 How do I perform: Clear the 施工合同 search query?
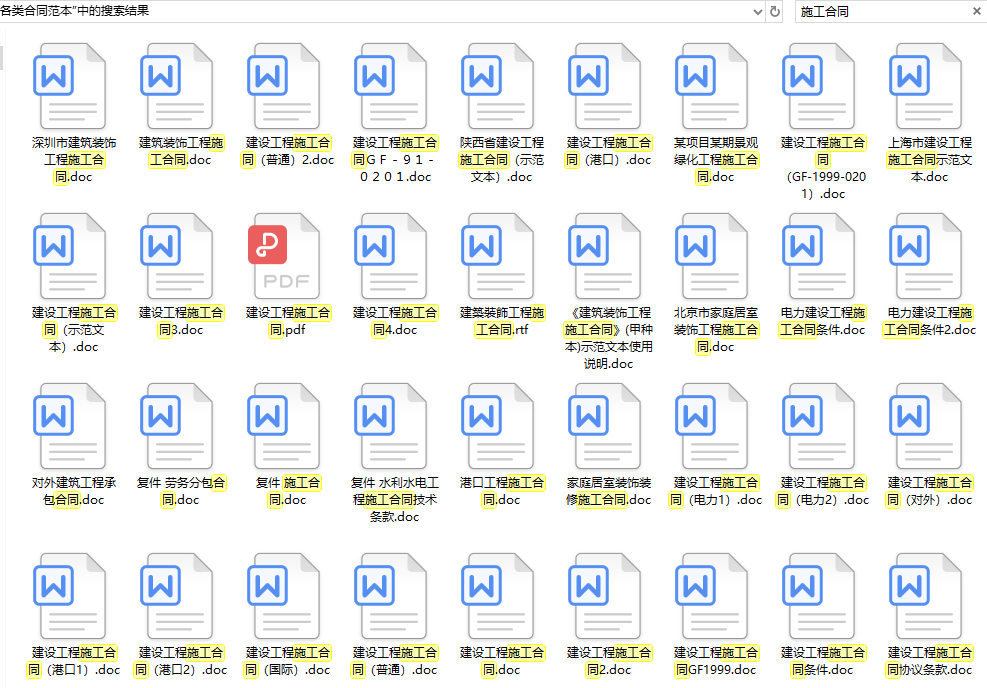(x=977, y=12)
